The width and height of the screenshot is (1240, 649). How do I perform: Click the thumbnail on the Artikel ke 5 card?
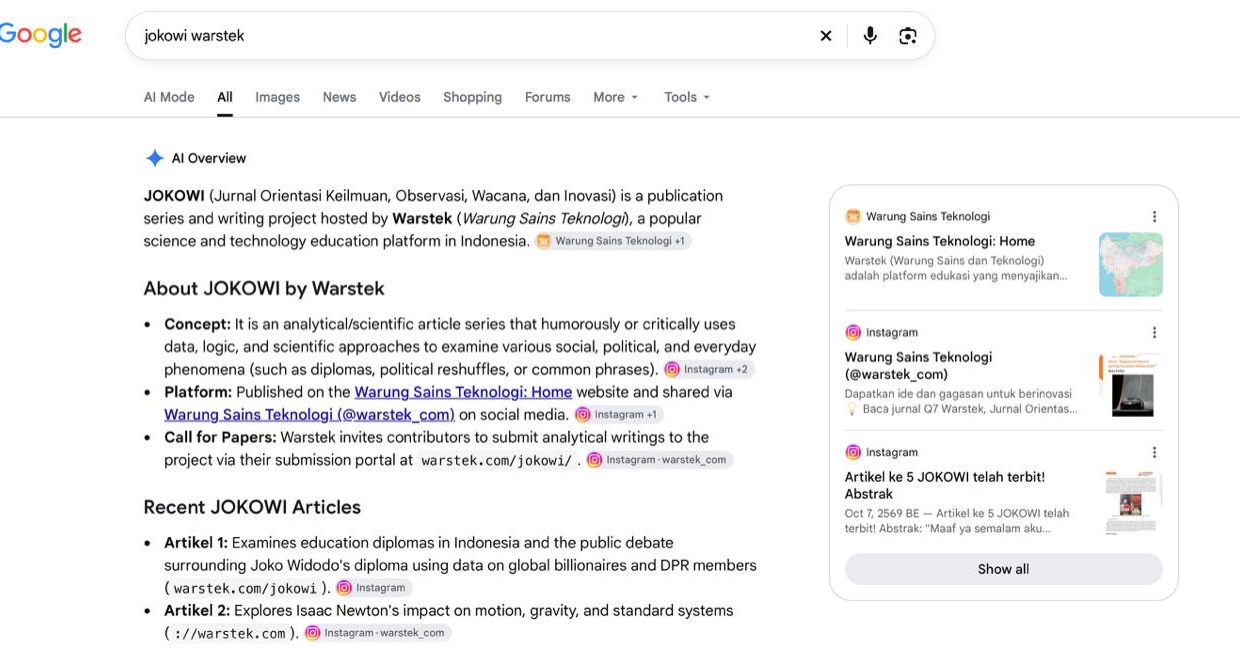pyautogui.click(x=1131, y=504)
